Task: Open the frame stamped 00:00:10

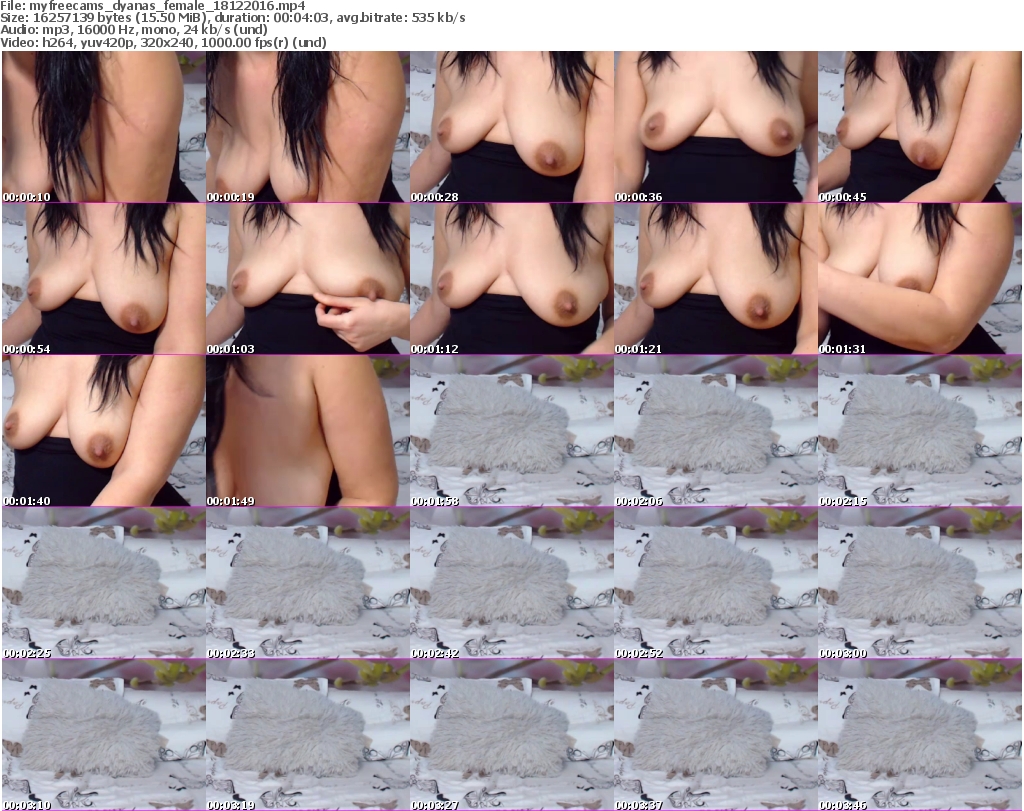Action: tap(104, 127)
